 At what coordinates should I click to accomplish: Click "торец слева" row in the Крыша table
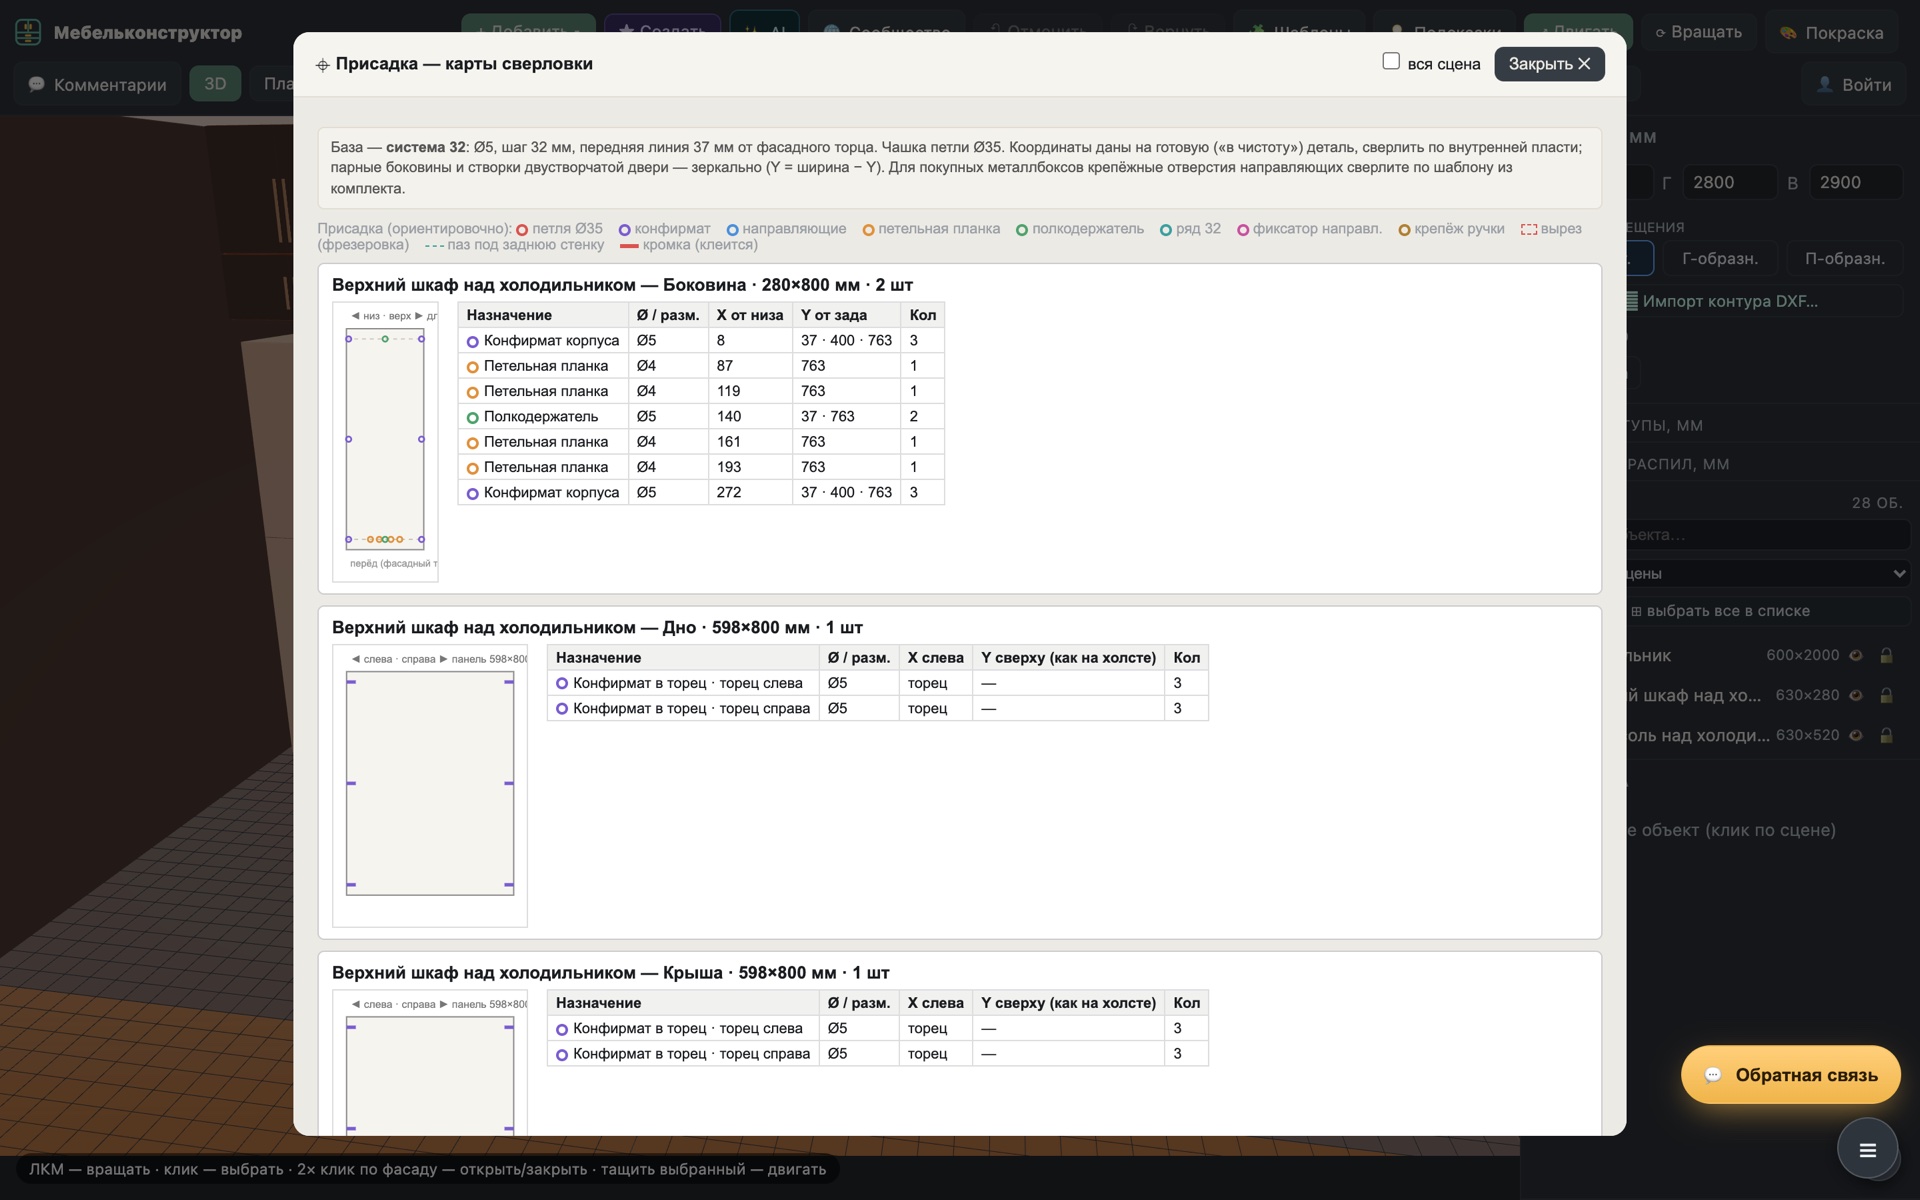(x=878, y=1028)
